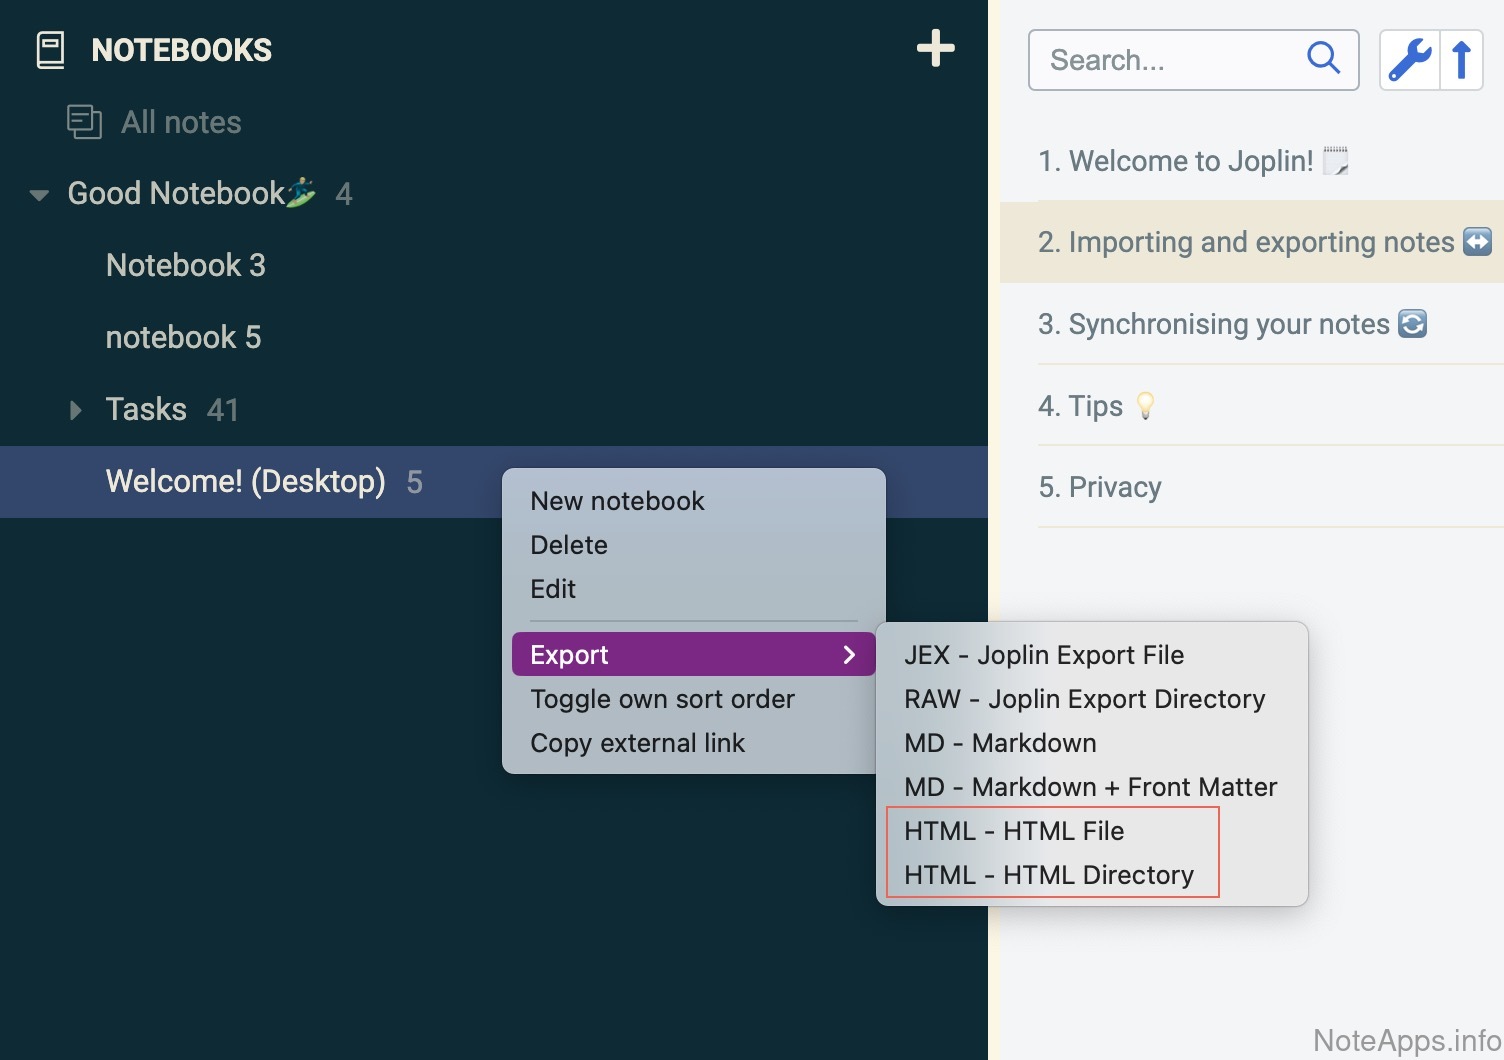Image resolution: width=1504 pixels, height=1060 pixels.
Task: Click the plus icon to add notebook
Action: click(x=935, y=48)
